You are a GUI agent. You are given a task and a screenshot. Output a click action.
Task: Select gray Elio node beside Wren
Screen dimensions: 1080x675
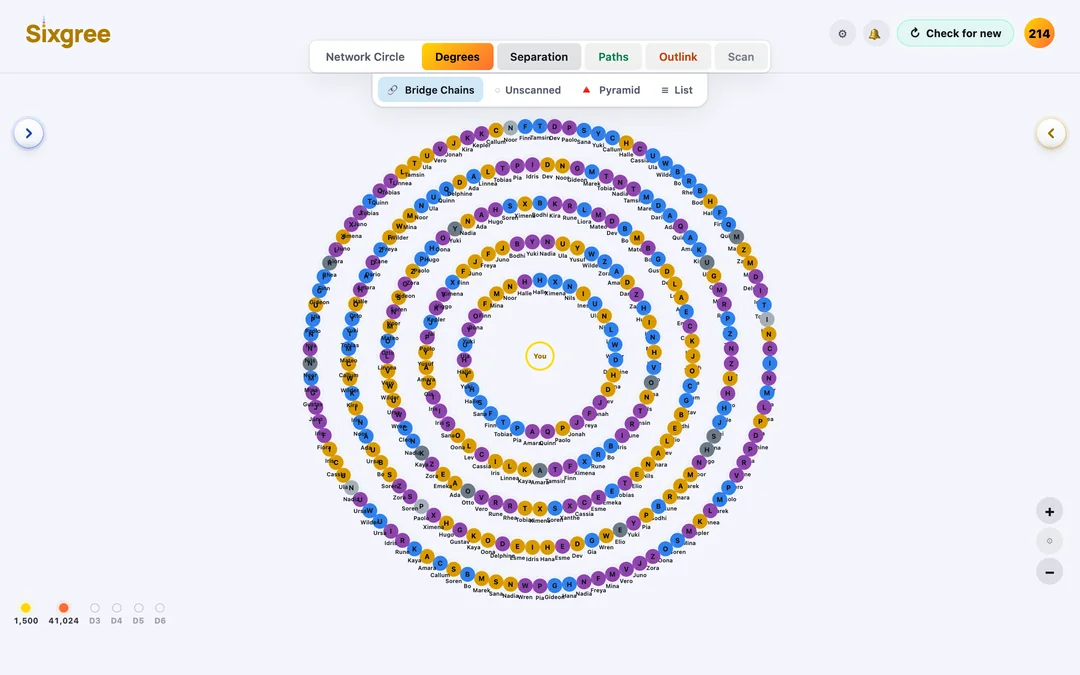pos(620,530)
